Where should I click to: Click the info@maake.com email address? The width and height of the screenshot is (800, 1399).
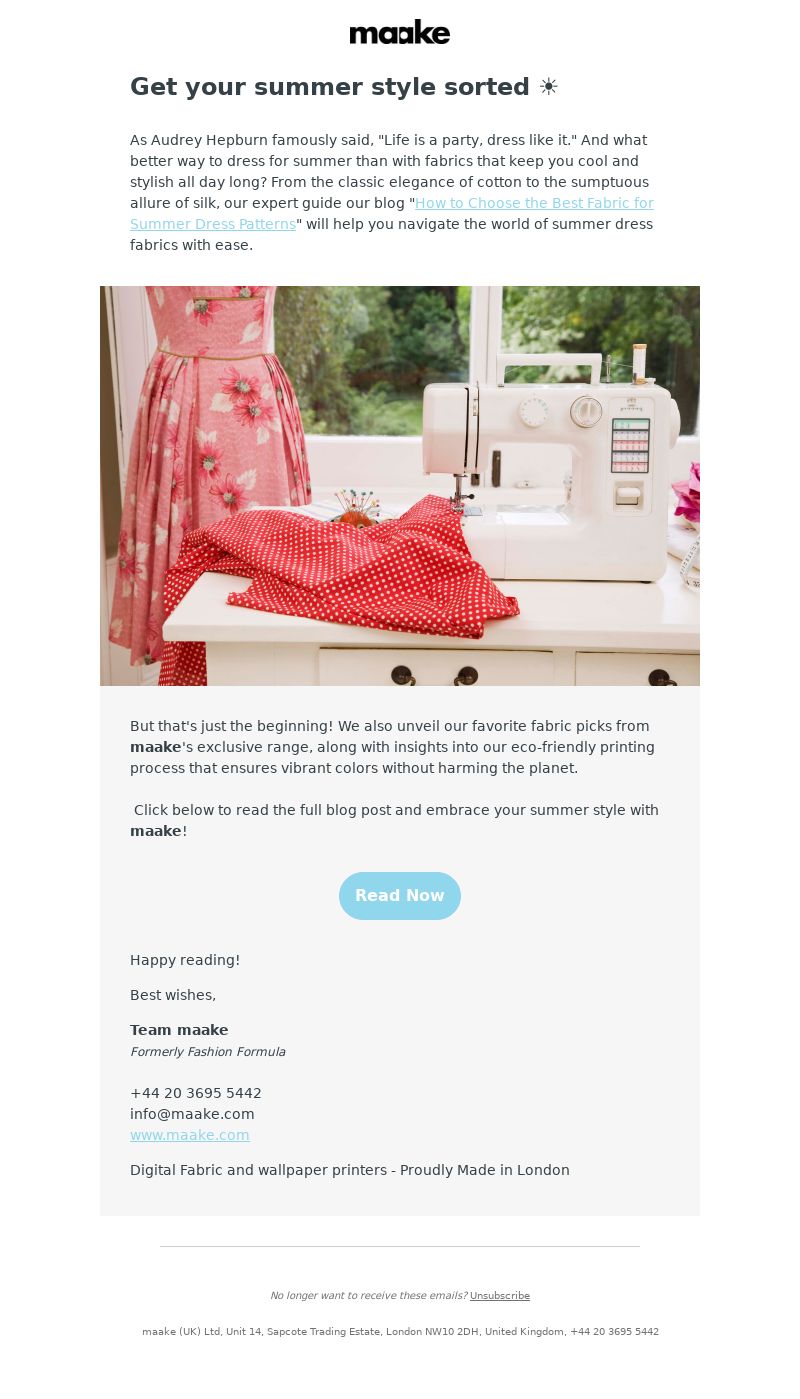tap(192, 1114)
